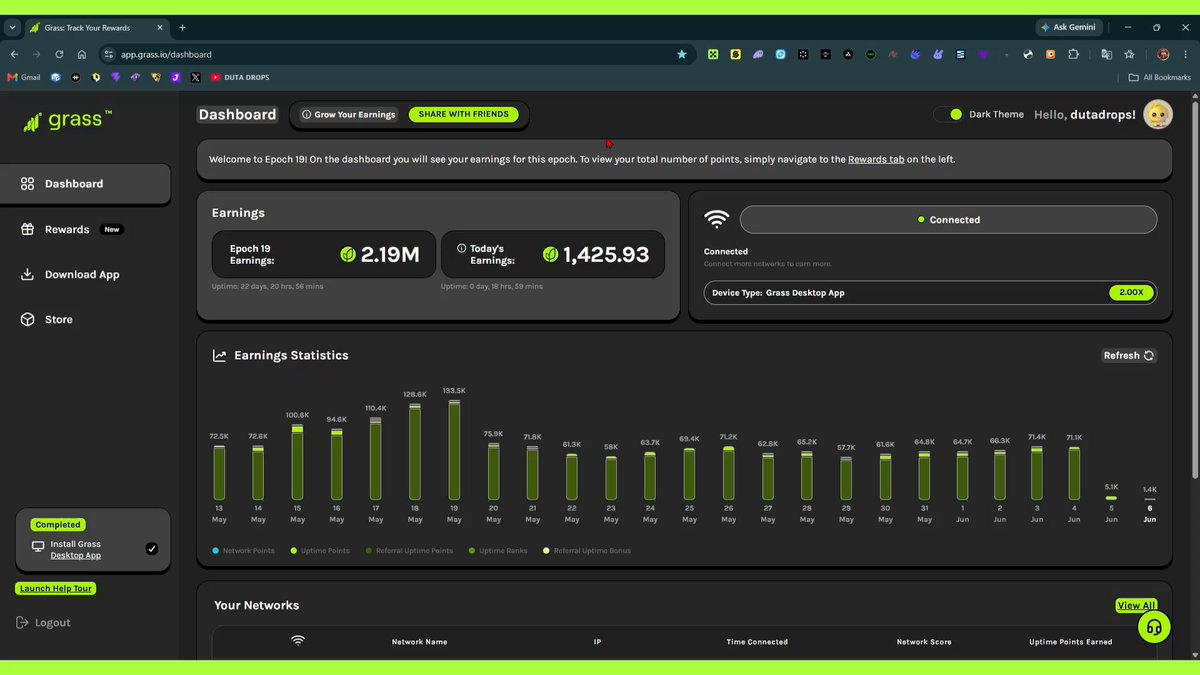Viewport: 1200px width, 675px height.
Task: Open the All Bookmarks folder
Action: 1160,77
